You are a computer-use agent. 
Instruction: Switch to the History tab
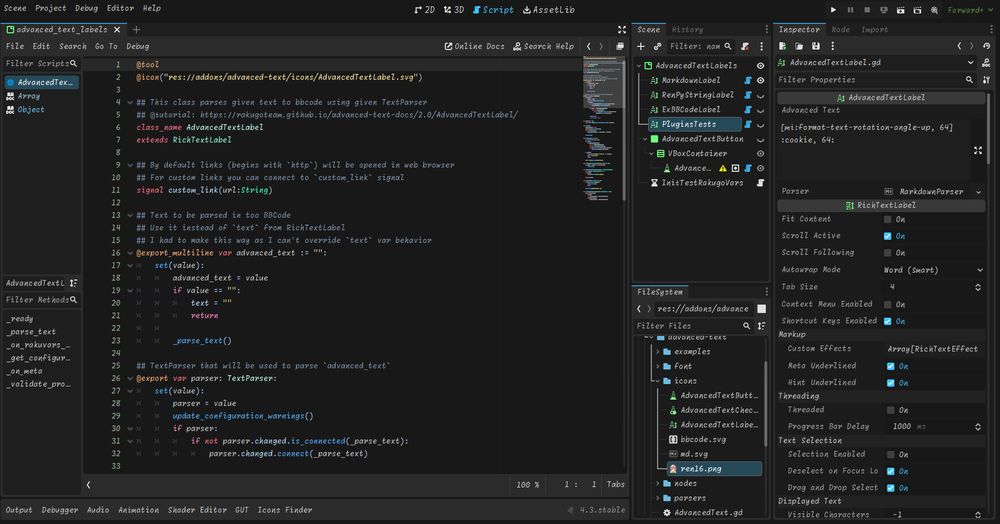688,29
